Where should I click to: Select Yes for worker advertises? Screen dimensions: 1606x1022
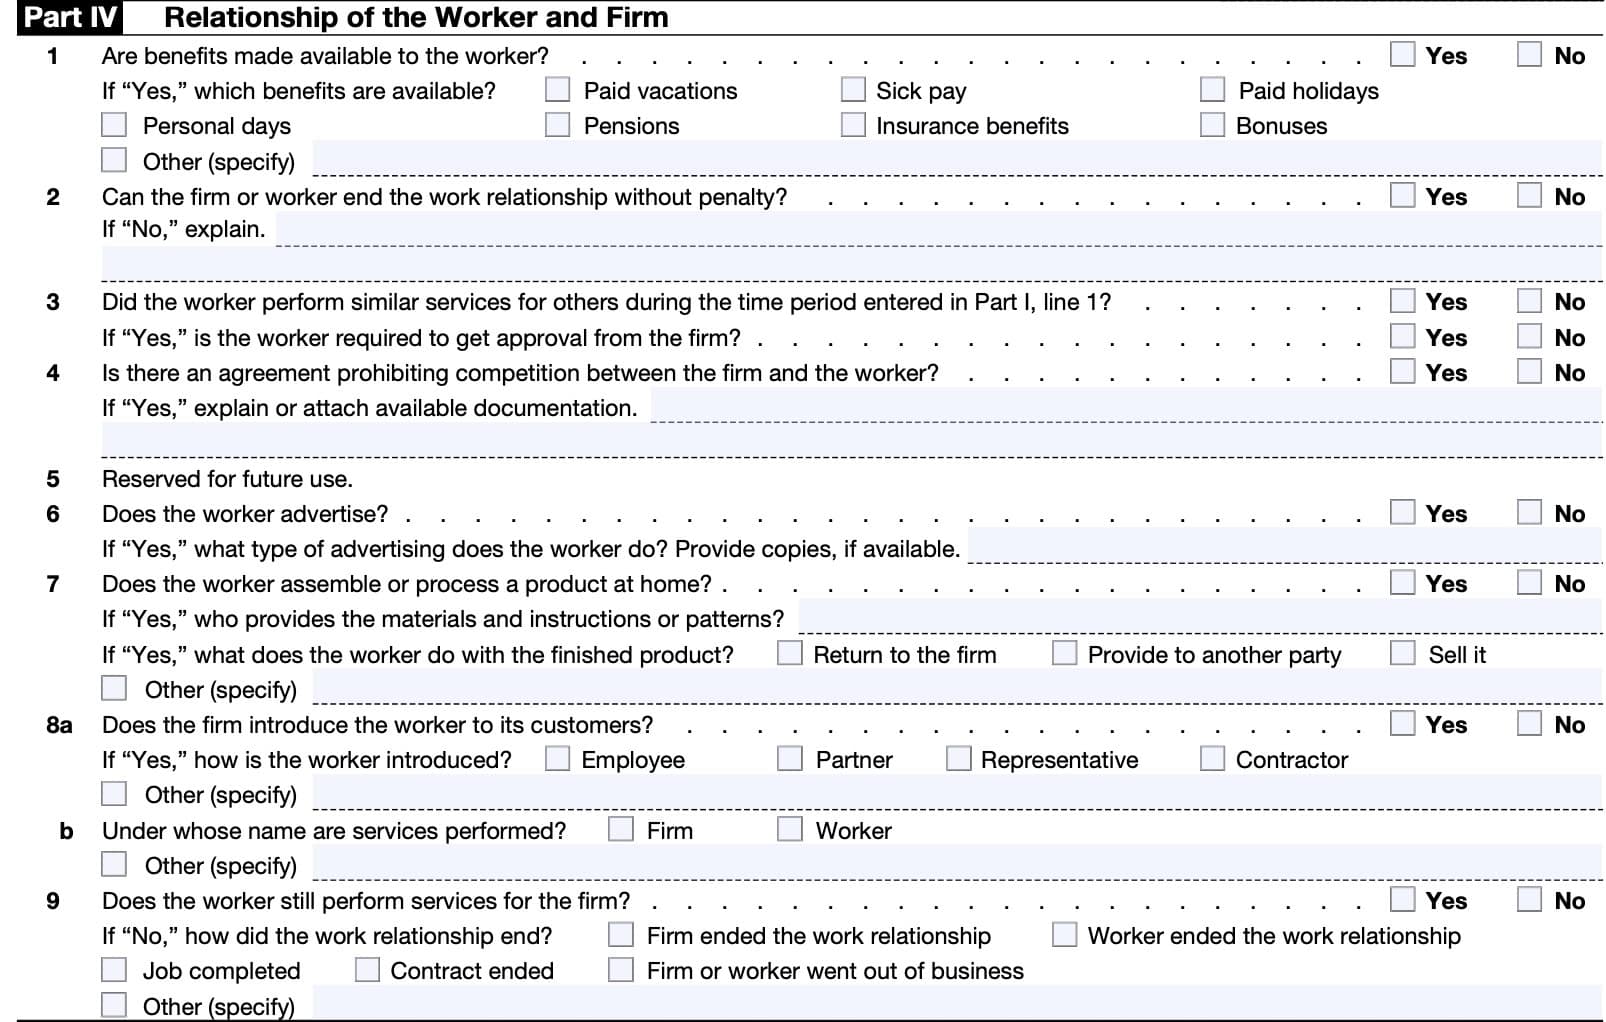[x=1402, y=513]
